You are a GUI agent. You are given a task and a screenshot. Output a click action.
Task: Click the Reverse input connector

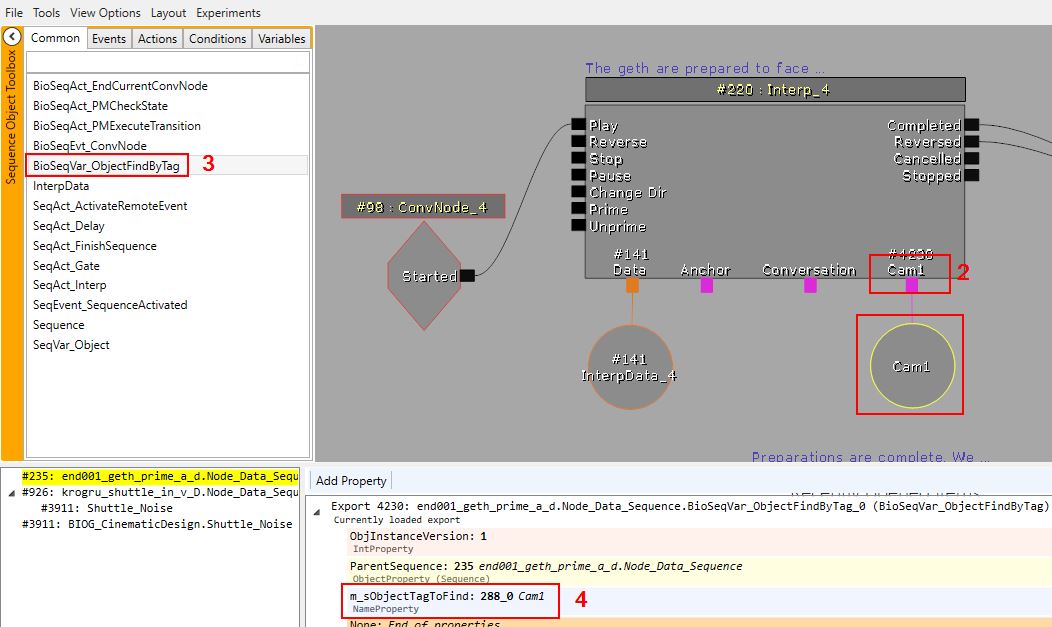point(578,141)
